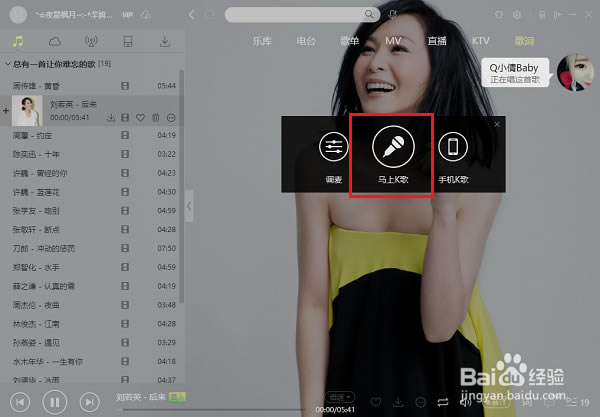Open MV icon for 郑智化 - 水手
Image resolution: width=600 pixels, height=417 pixels.
click(125, 267)
